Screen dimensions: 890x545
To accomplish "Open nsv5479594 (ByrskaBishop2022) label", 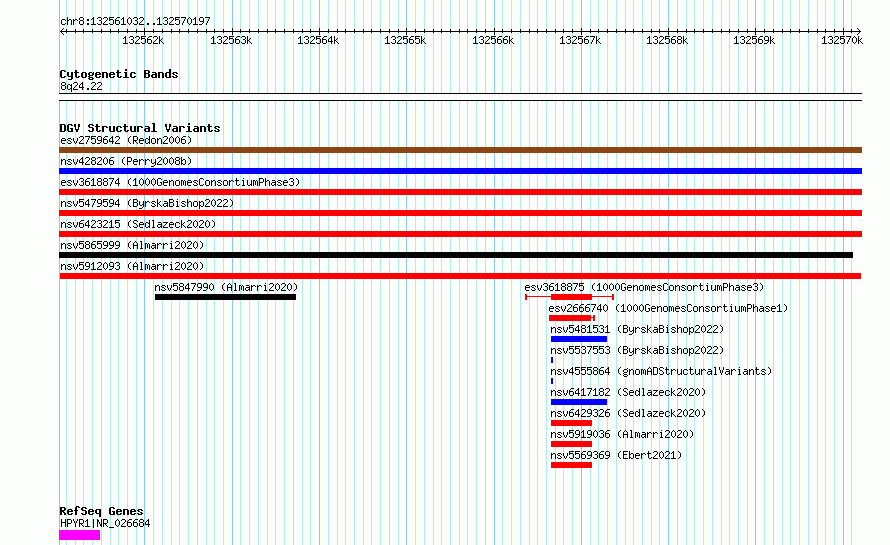I will click(147, 203).
